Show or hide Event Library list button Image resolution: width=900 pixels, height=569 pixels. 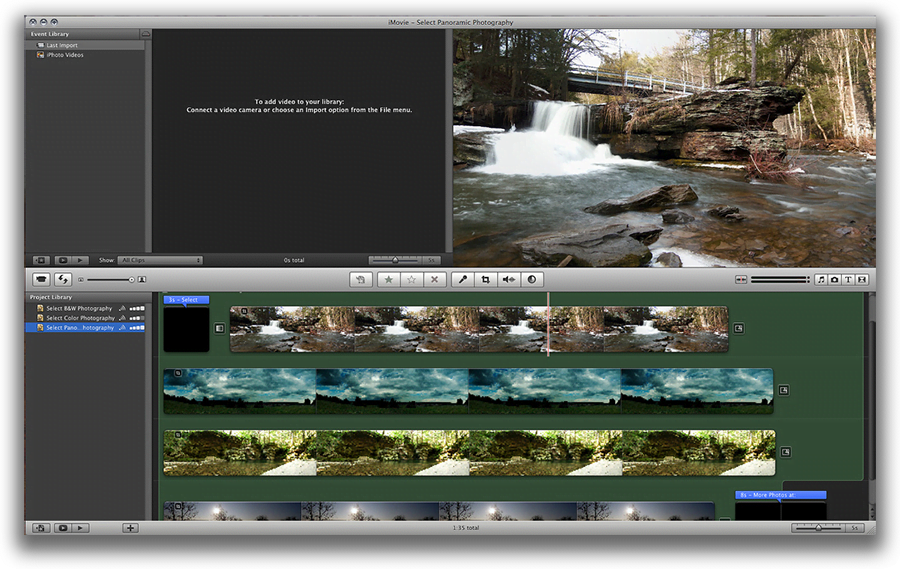41,260
